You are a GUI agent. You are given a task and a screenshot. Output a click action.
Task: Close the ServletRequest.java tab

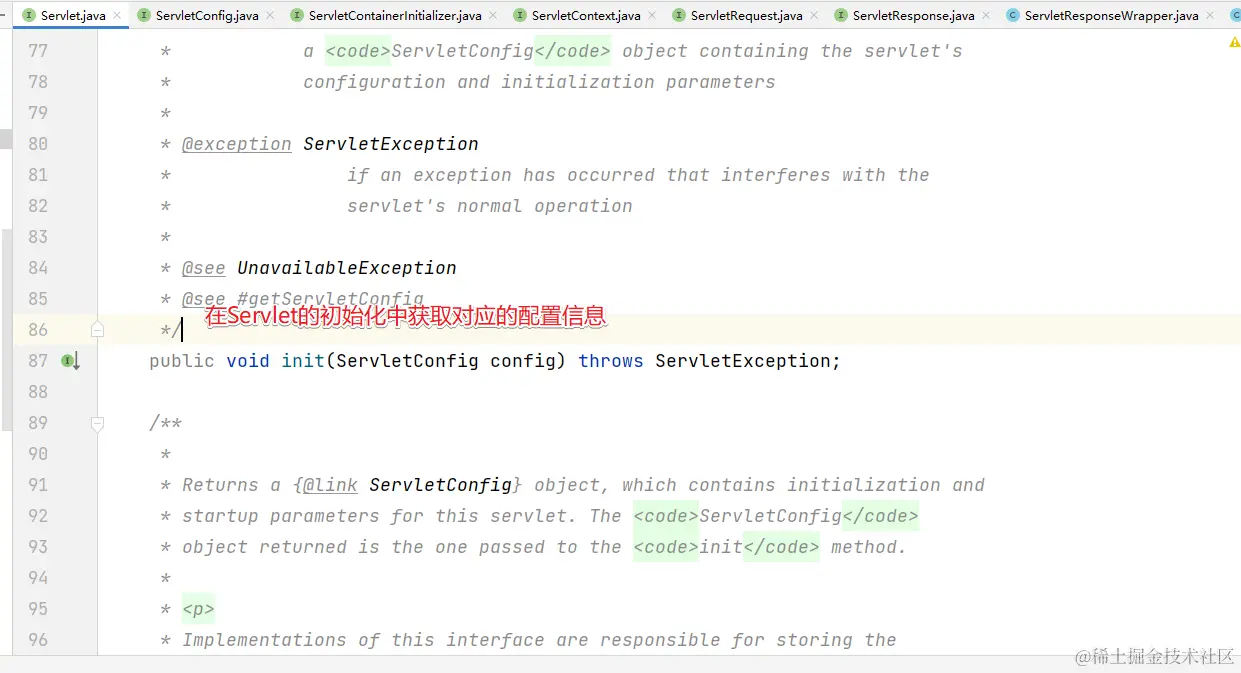click(x=815, y=16)
